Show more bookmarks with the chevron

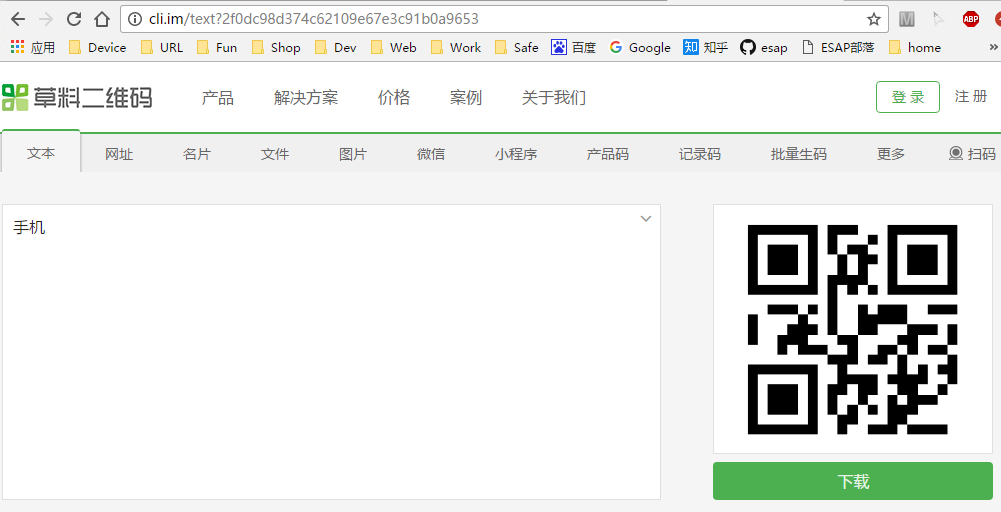click(993, 47)
